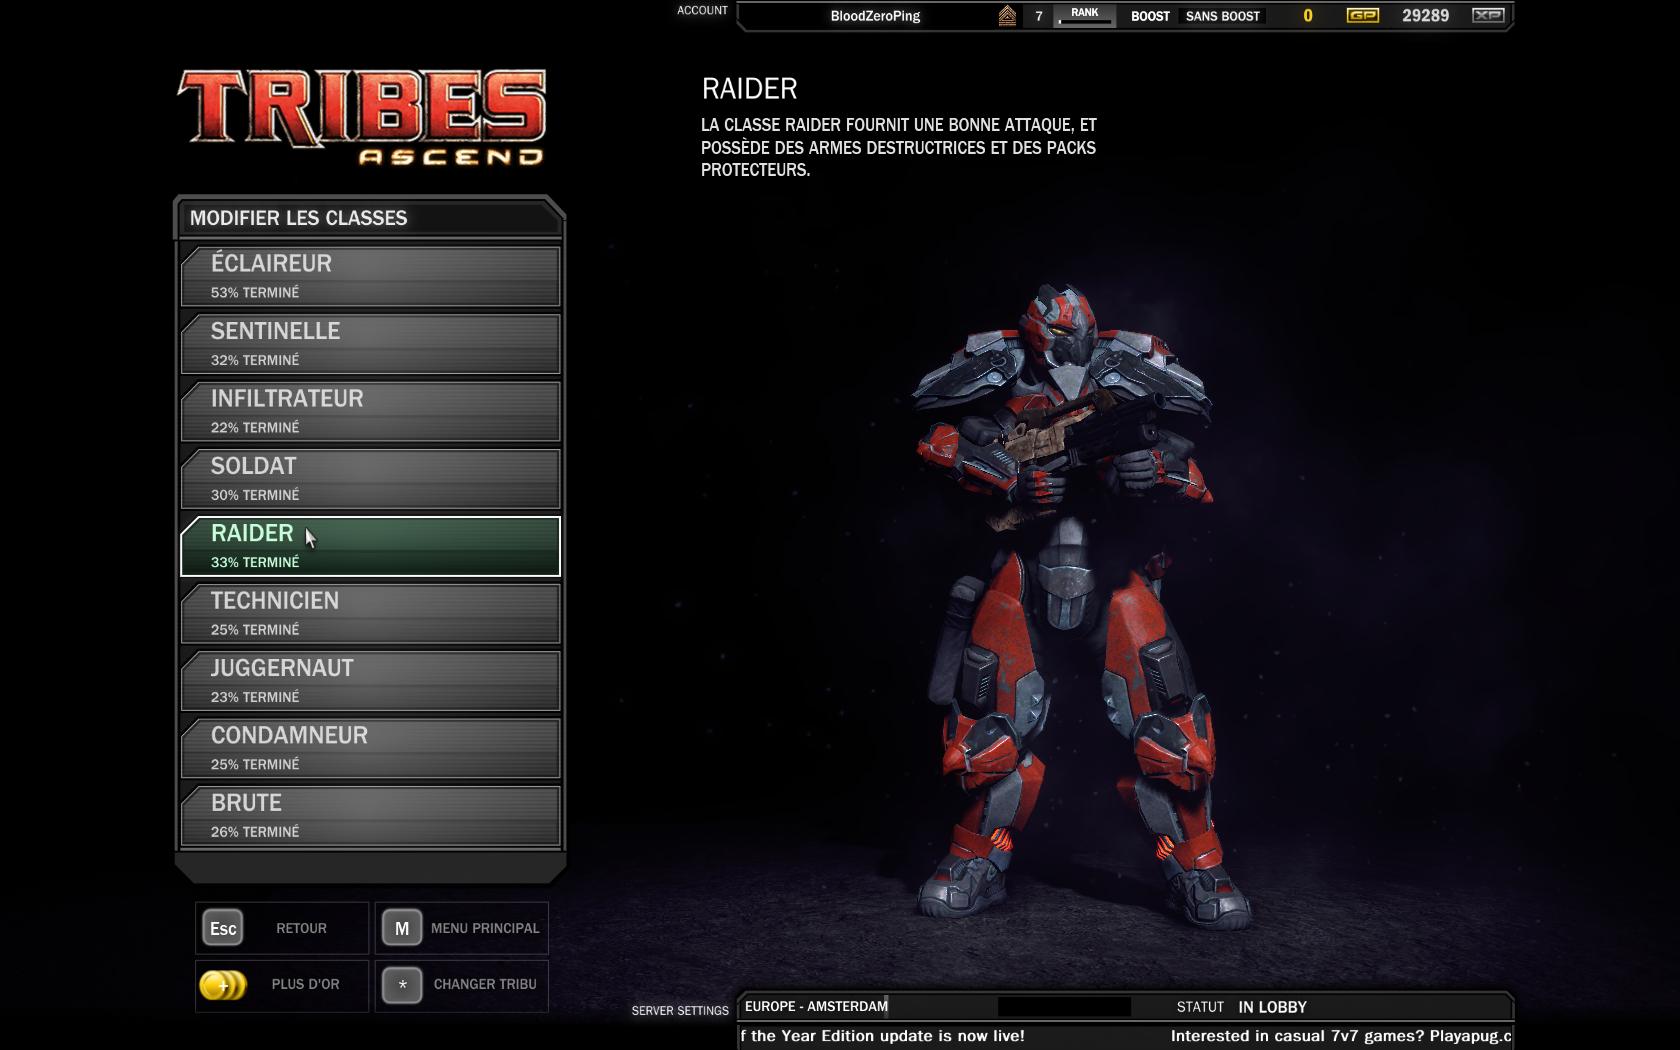Click the Retour button label
The image size is (1680, 1050).
[301, 928]
